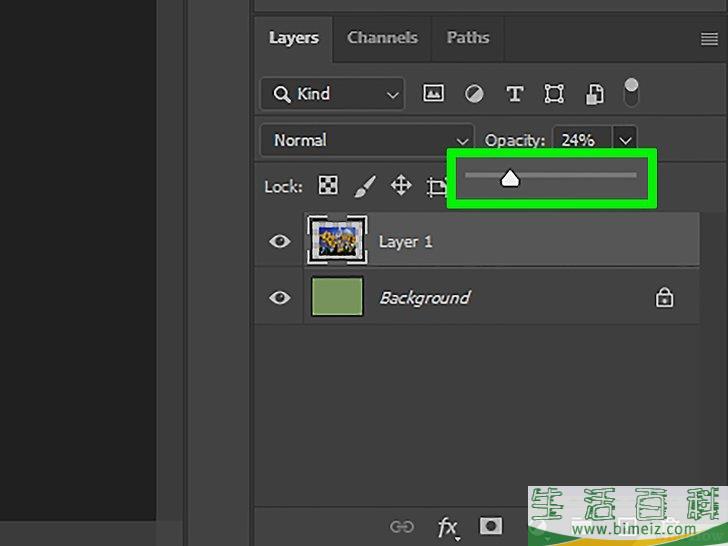Screen dimensions: 728x546
Task: Filter for pixel layers icon
Action: tap(433, 93)
